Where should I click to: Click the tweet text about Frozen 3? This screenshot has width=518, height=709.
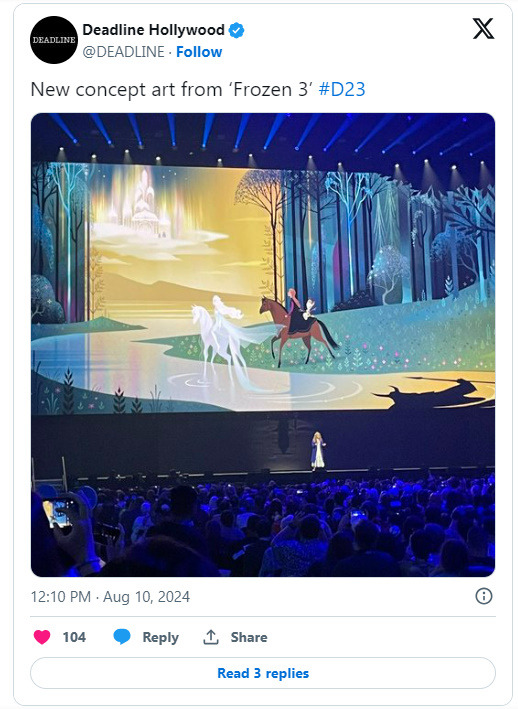point(172,89)
